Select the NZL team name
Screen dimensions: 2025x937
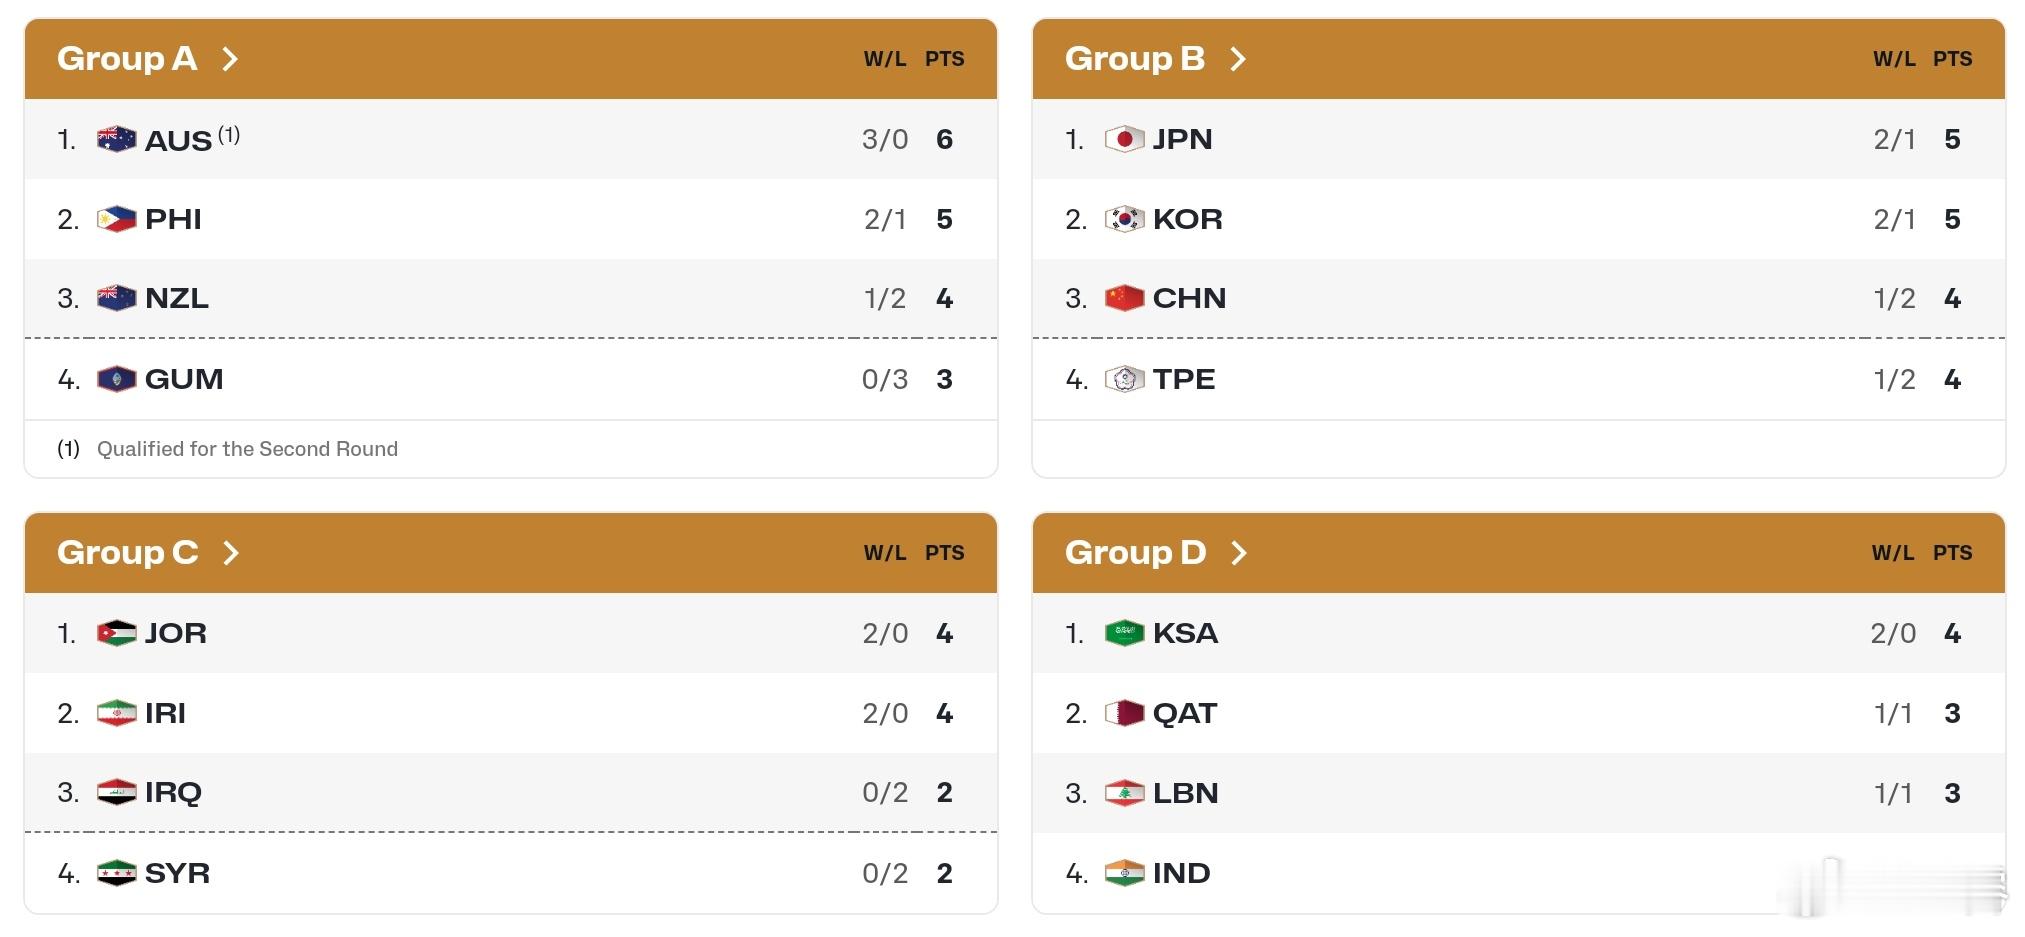(x=177, y=299)
